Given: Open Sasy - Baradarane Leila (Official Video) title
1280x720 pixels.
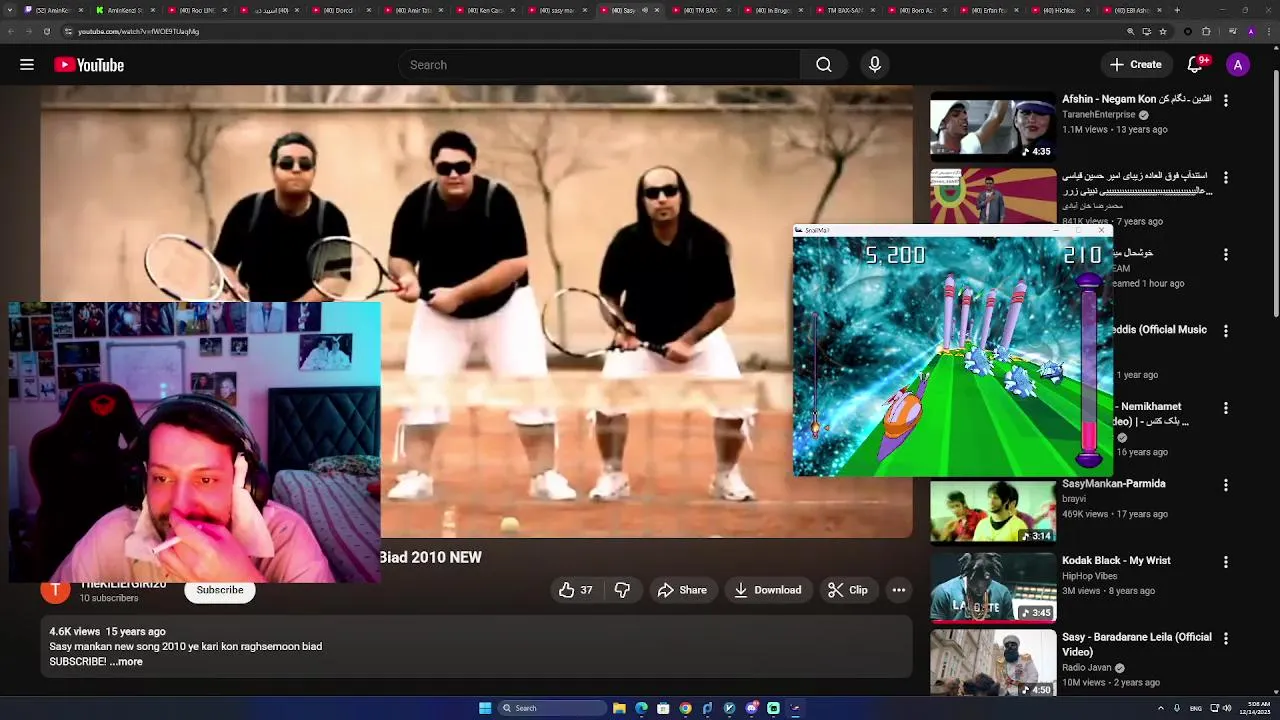Looking at the screenshot, I should coord(1136,645).
